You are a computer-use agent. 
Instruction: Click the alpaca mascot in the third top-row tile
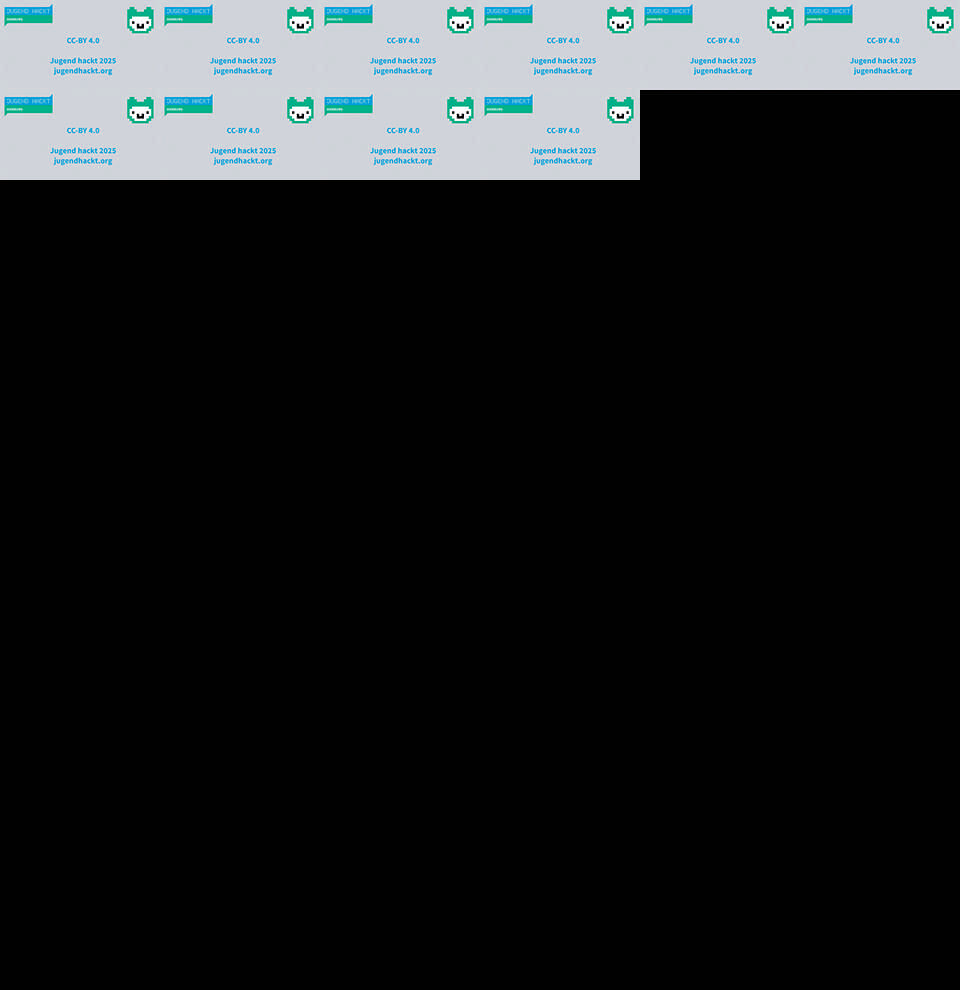[x=460, y=21]
